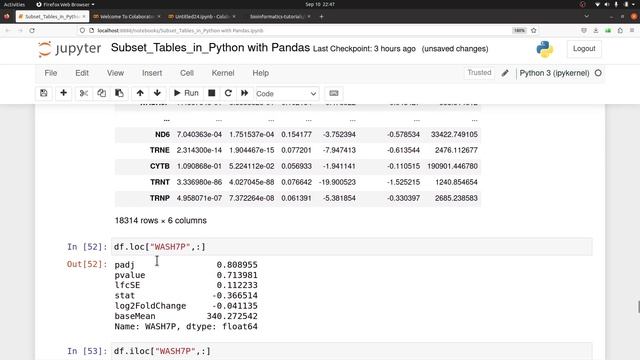This screenshot has height=360, width=640.
Task: Click the kernel idle indicator circle
Action: (x=598, y=73)
